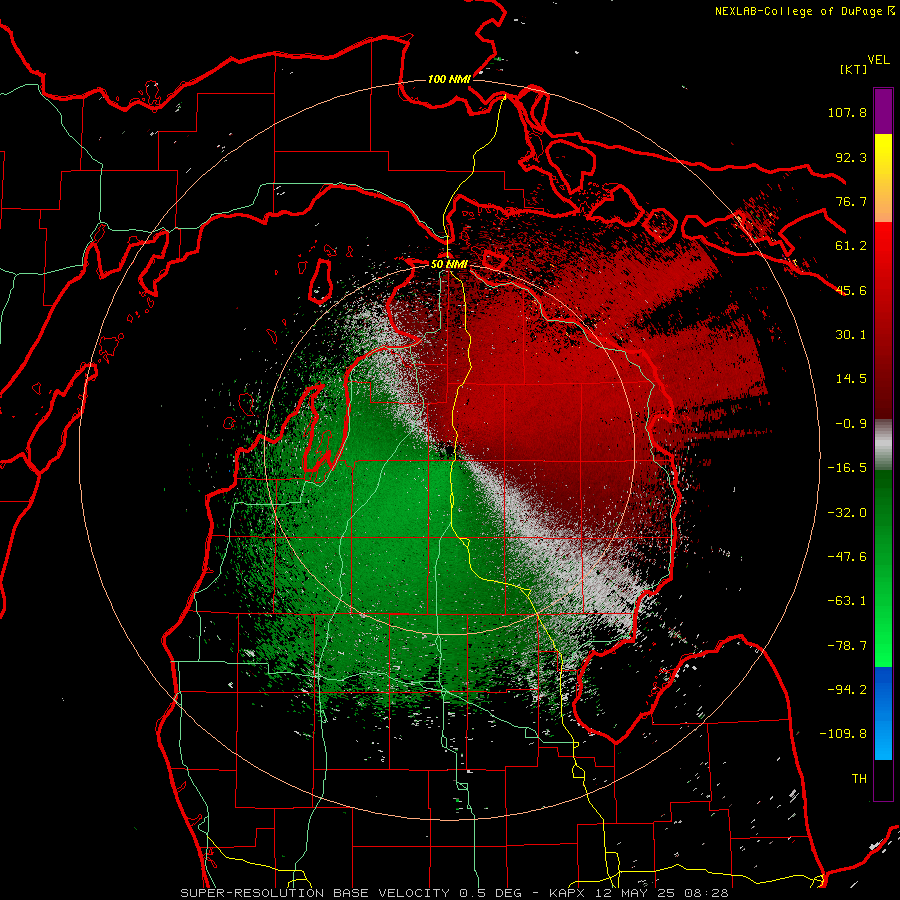Select the -63.1 velocity scale value
Image resolution: width=900 pixels, height=900 pixels.
pyautogui.click(x=847, y=601)
